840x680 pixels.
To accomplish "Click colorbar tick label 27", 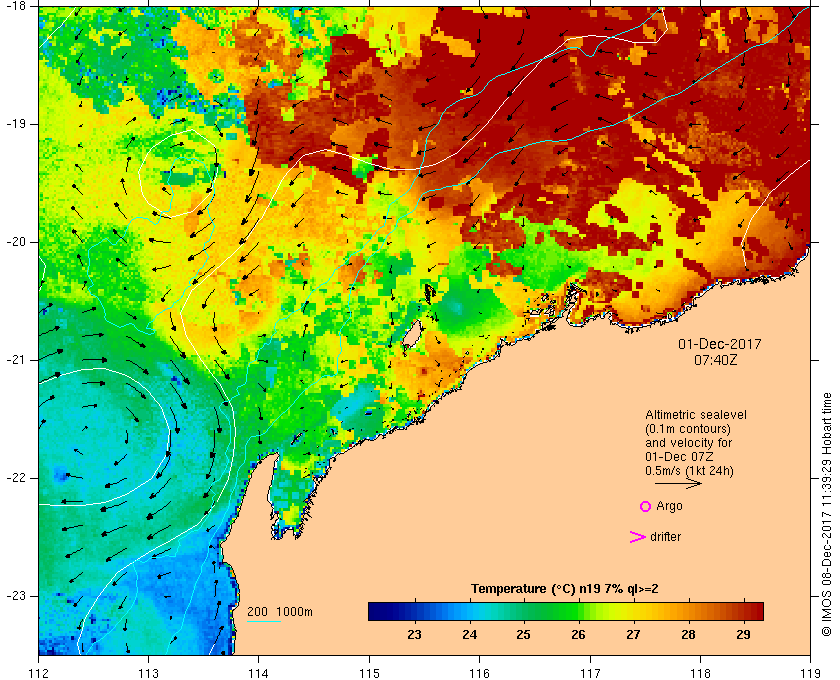I will point(633,634).
